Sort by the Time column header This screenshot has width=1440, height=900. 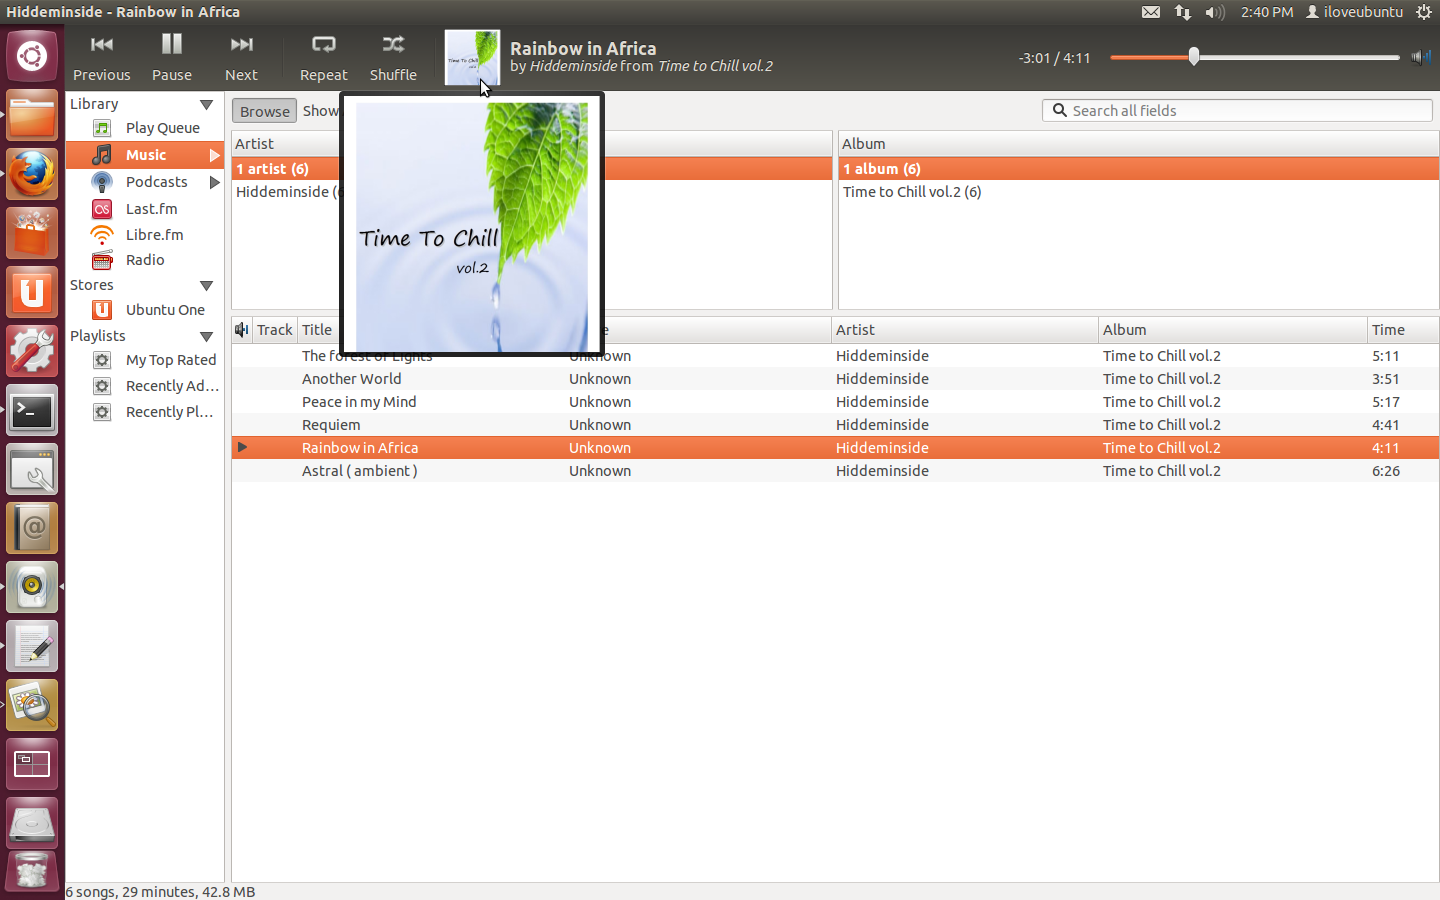pos(1402,330)
